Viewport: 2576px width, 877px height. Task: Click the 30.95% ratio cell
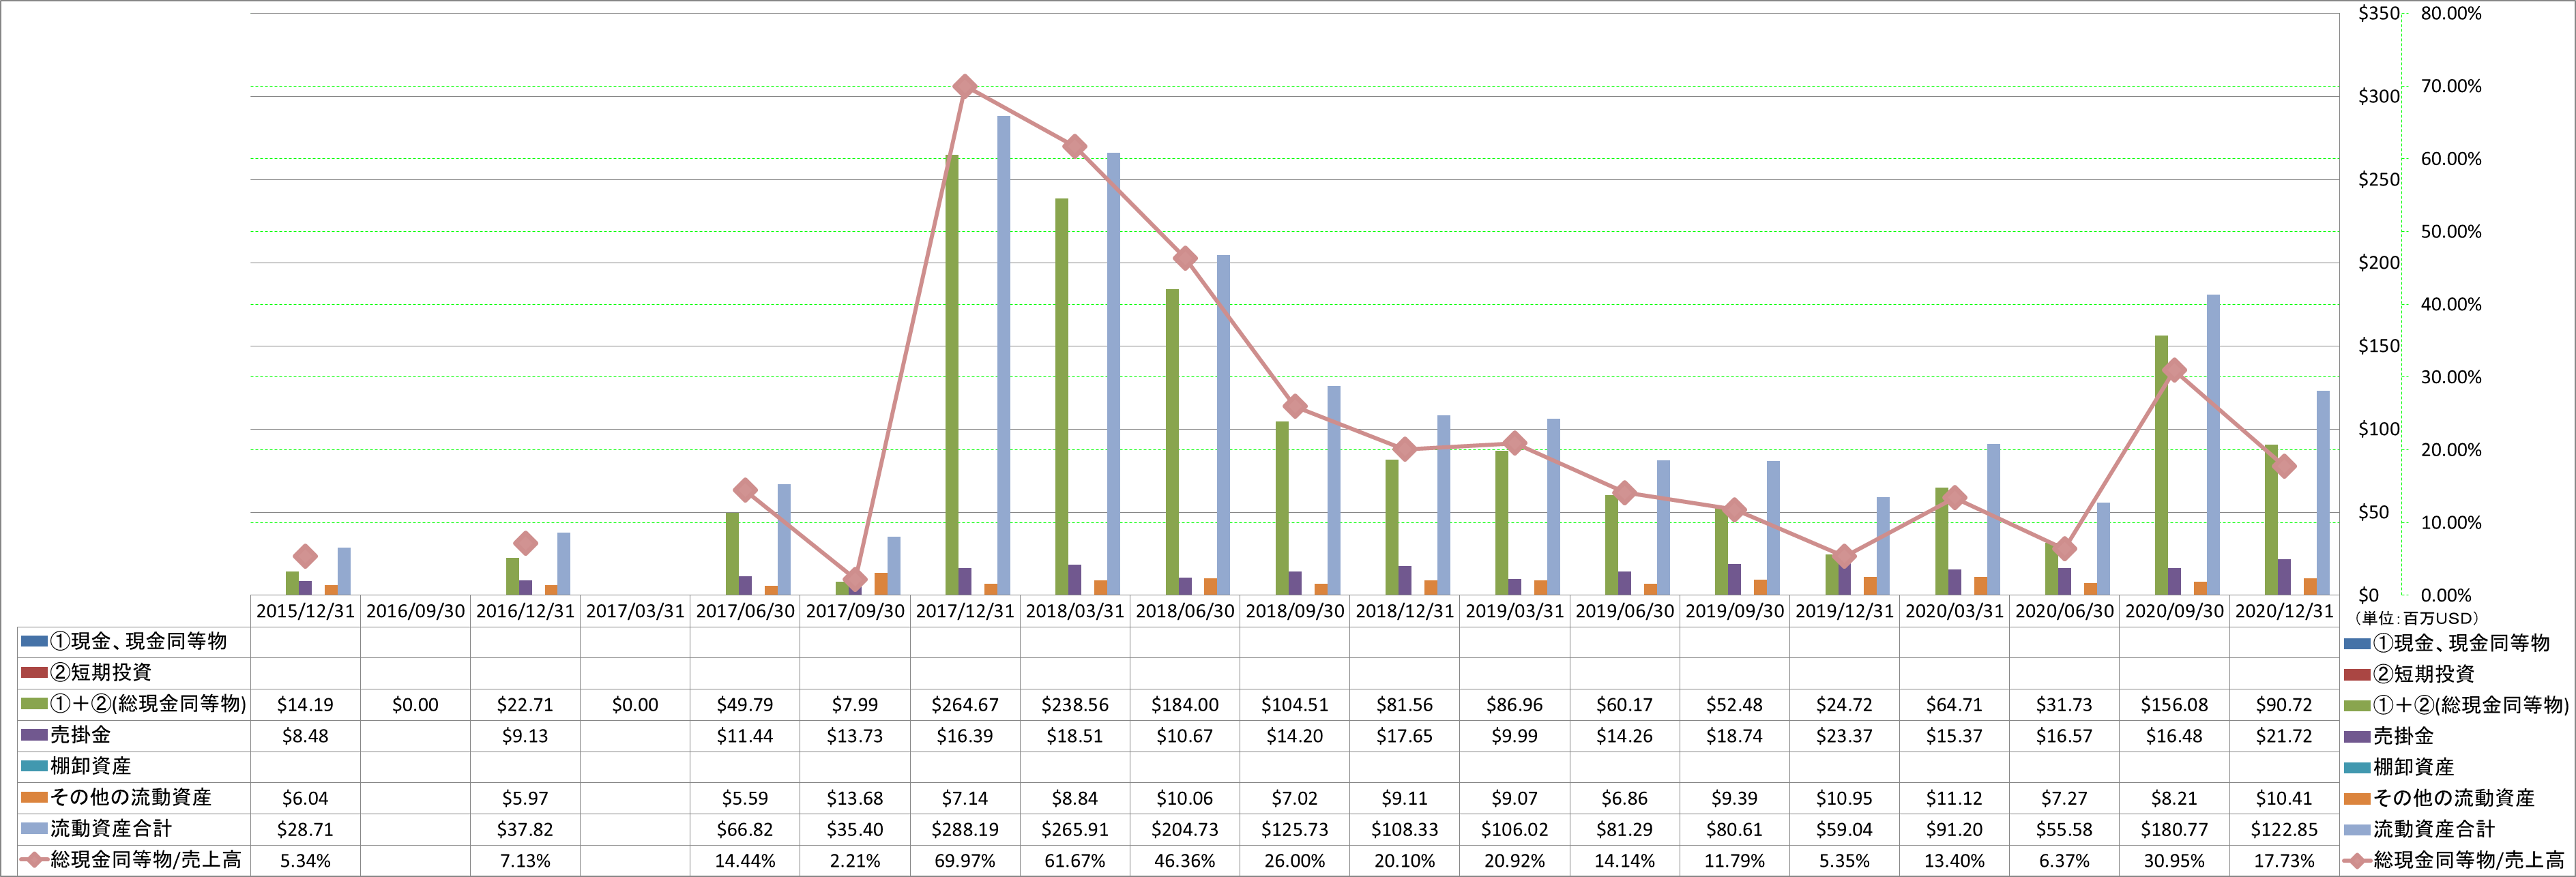(2174, 861)
